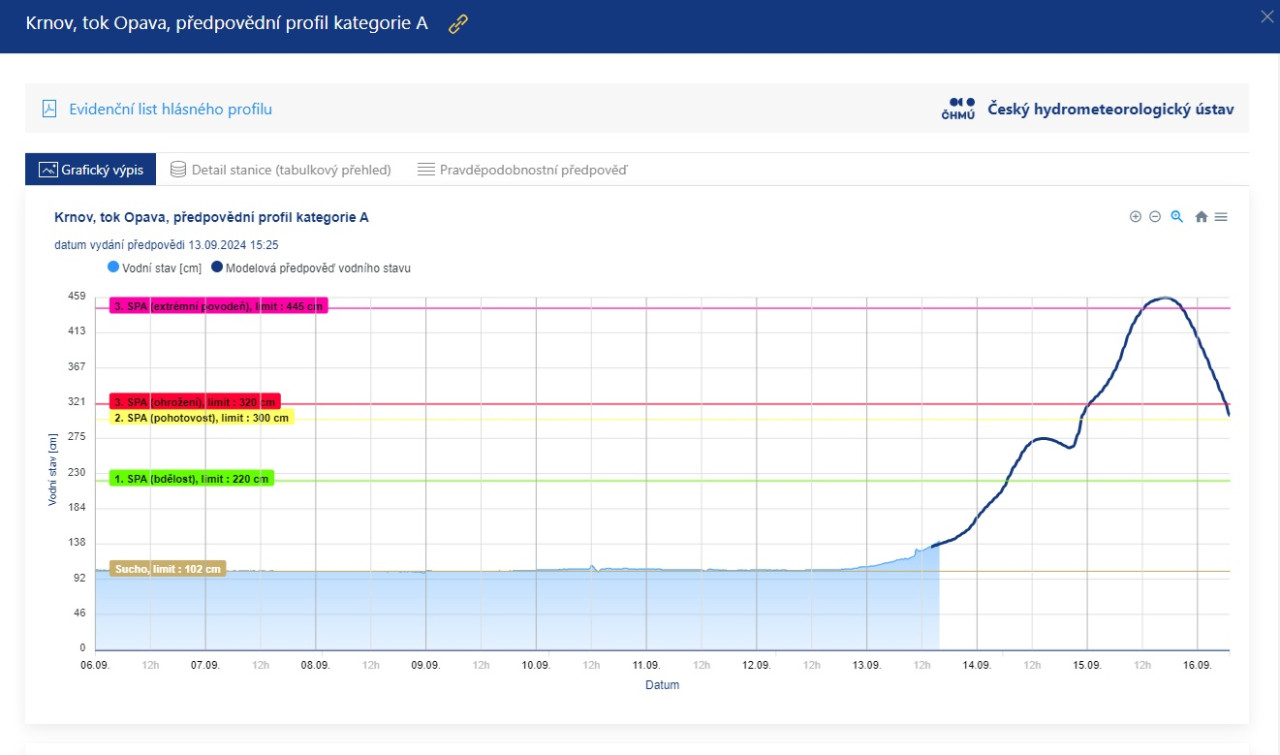Click the lines icon in Pravděpodobnostní předpověď tab
The width and height of the screenshot is (1280, 755).
click(425, 170)
